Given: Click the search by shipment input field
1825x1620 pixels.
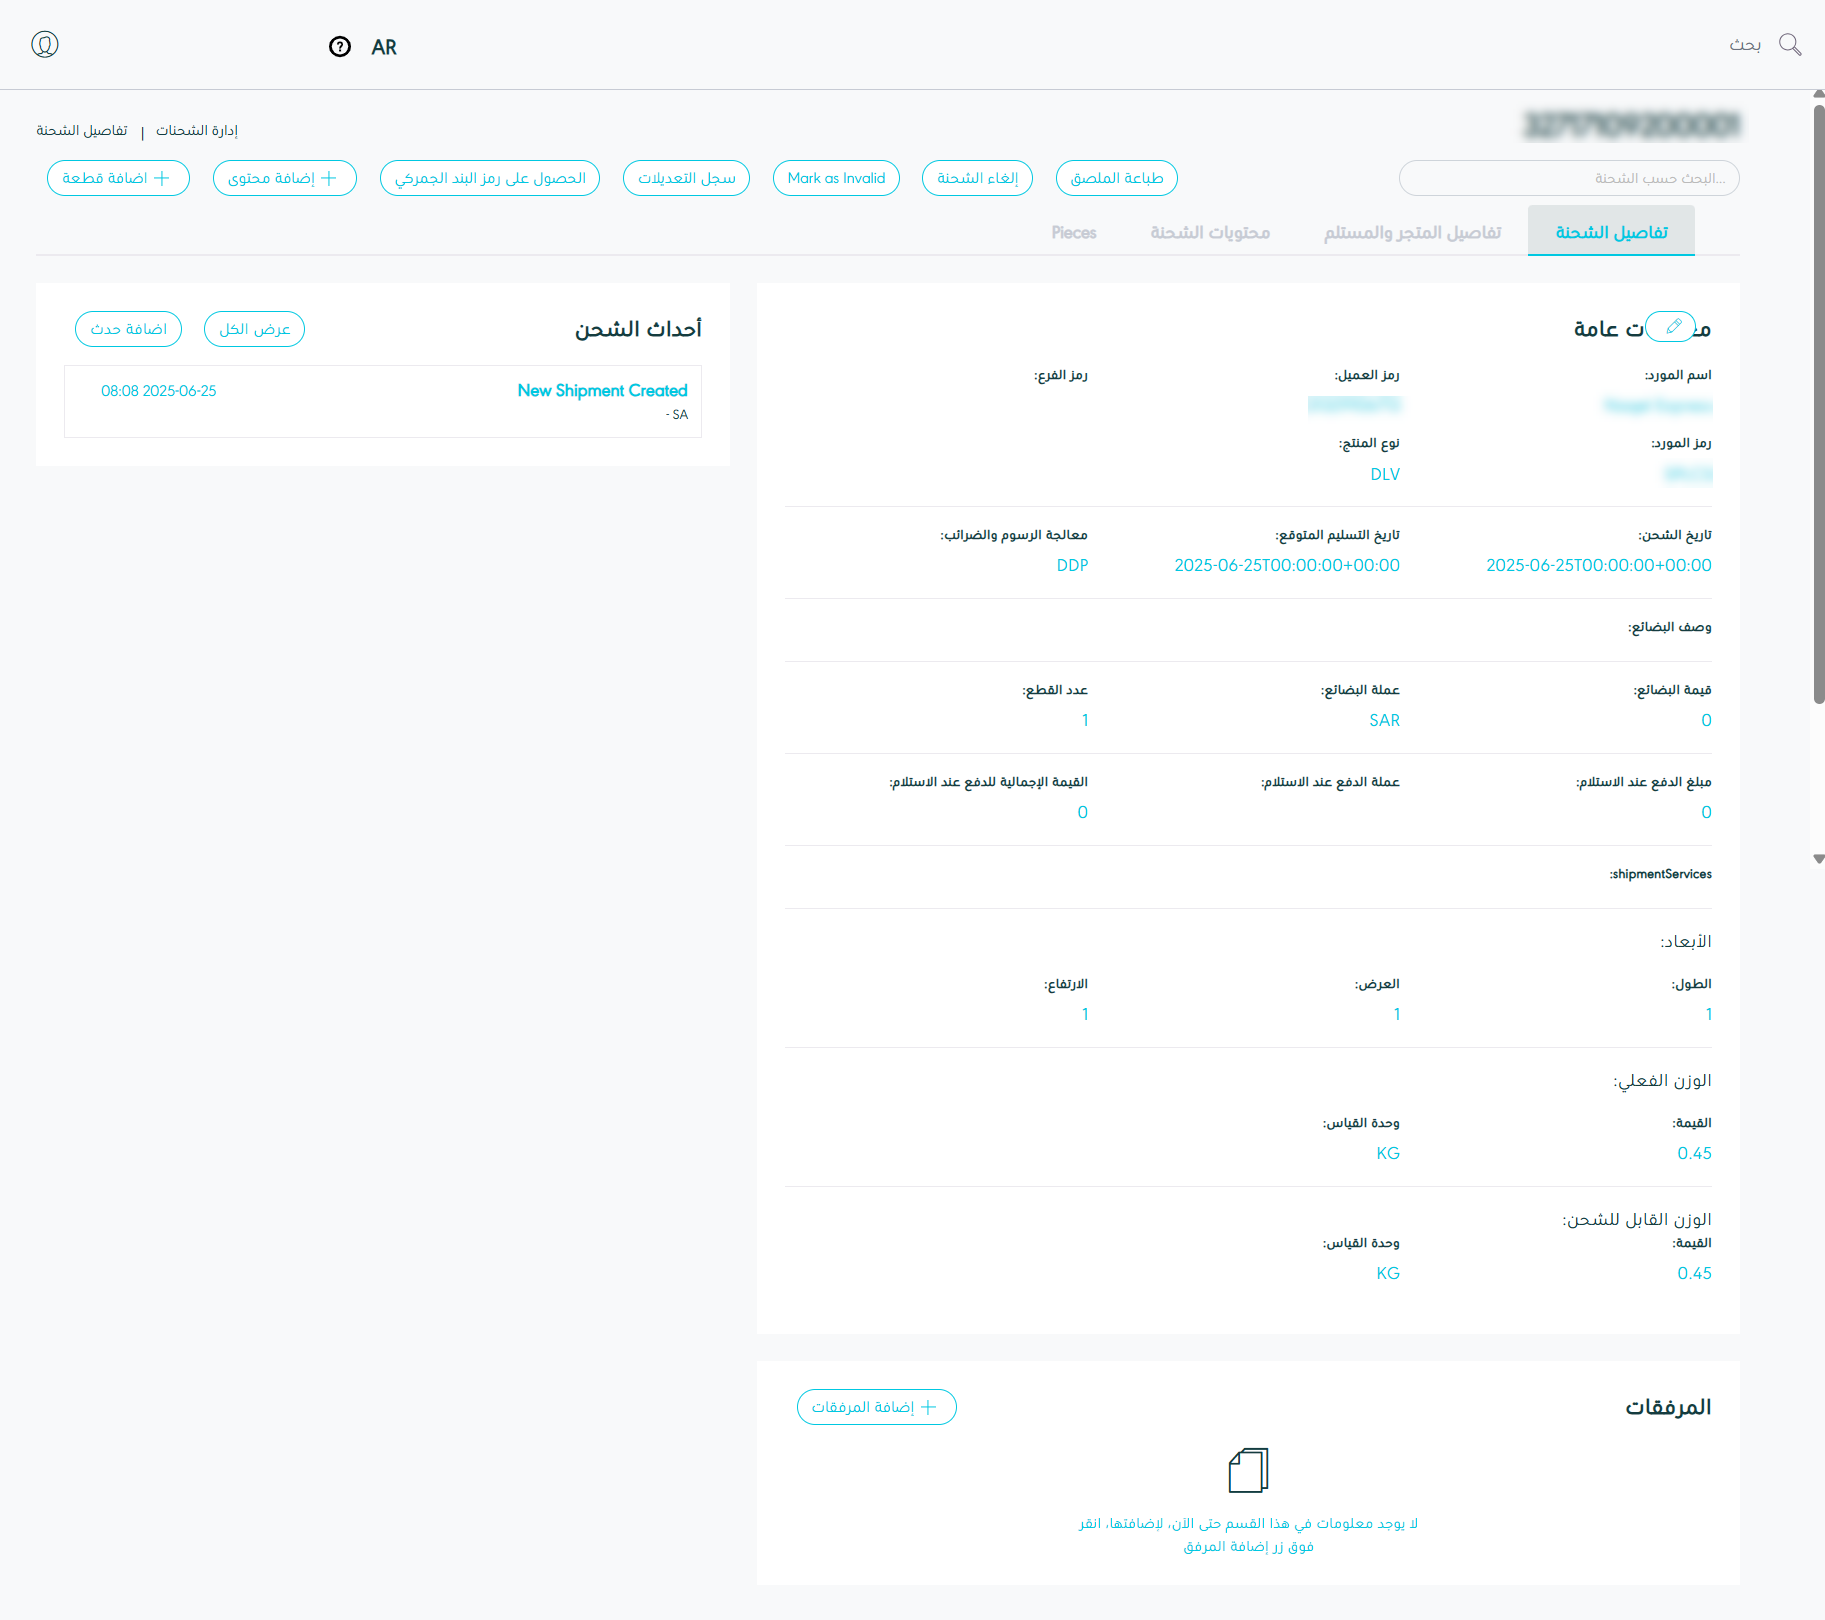Looking at the screenshot, I should coord(1568,178).
